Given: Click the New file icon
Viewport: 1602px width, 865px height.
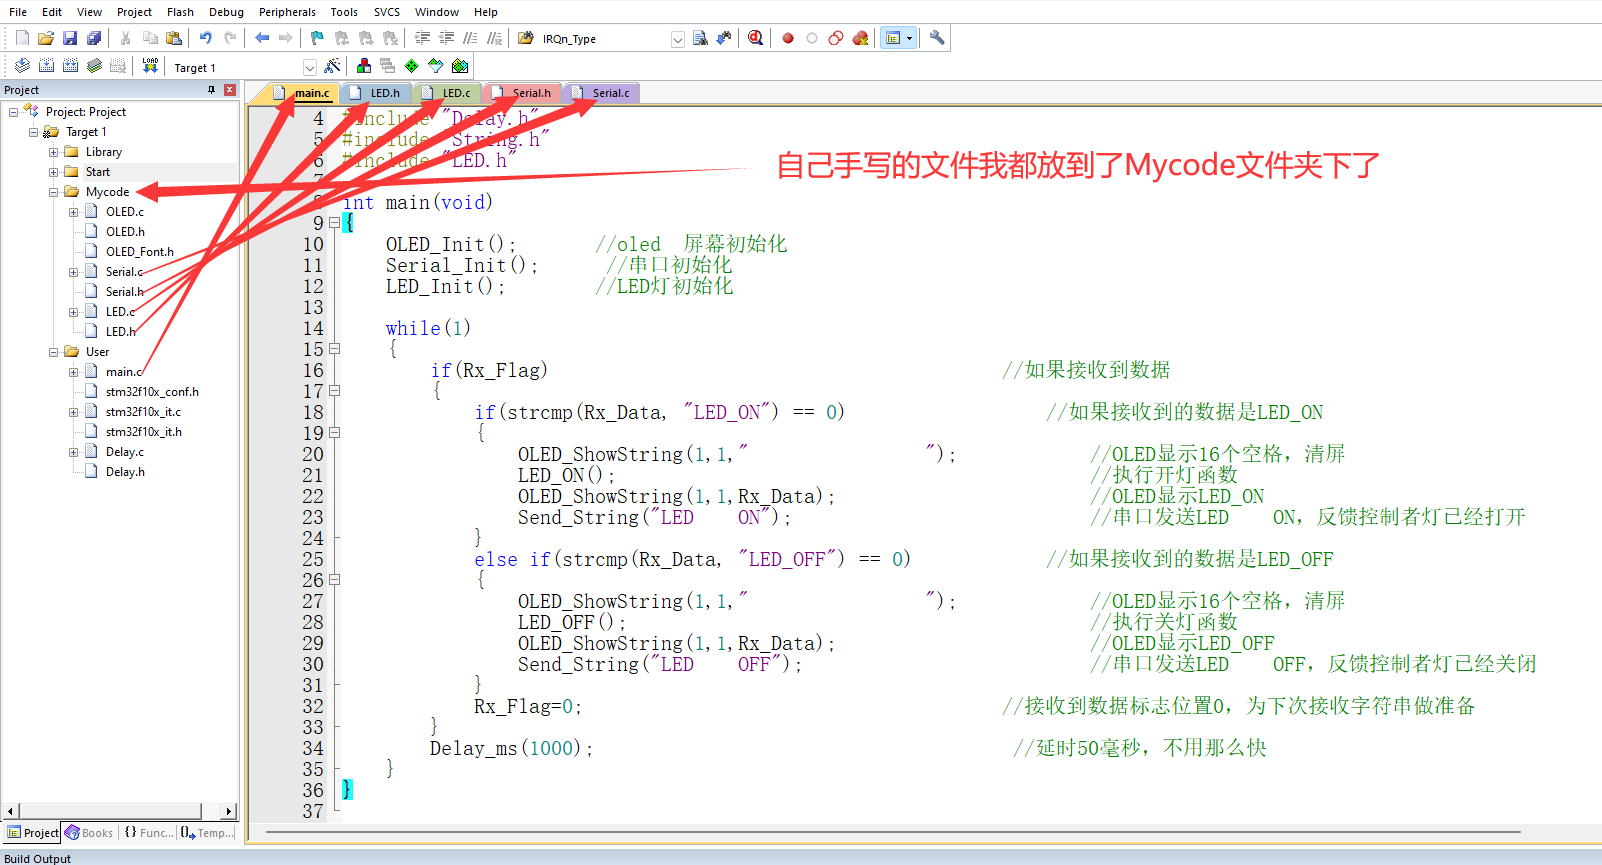Looking at the screenshot, I should (22, 38).
